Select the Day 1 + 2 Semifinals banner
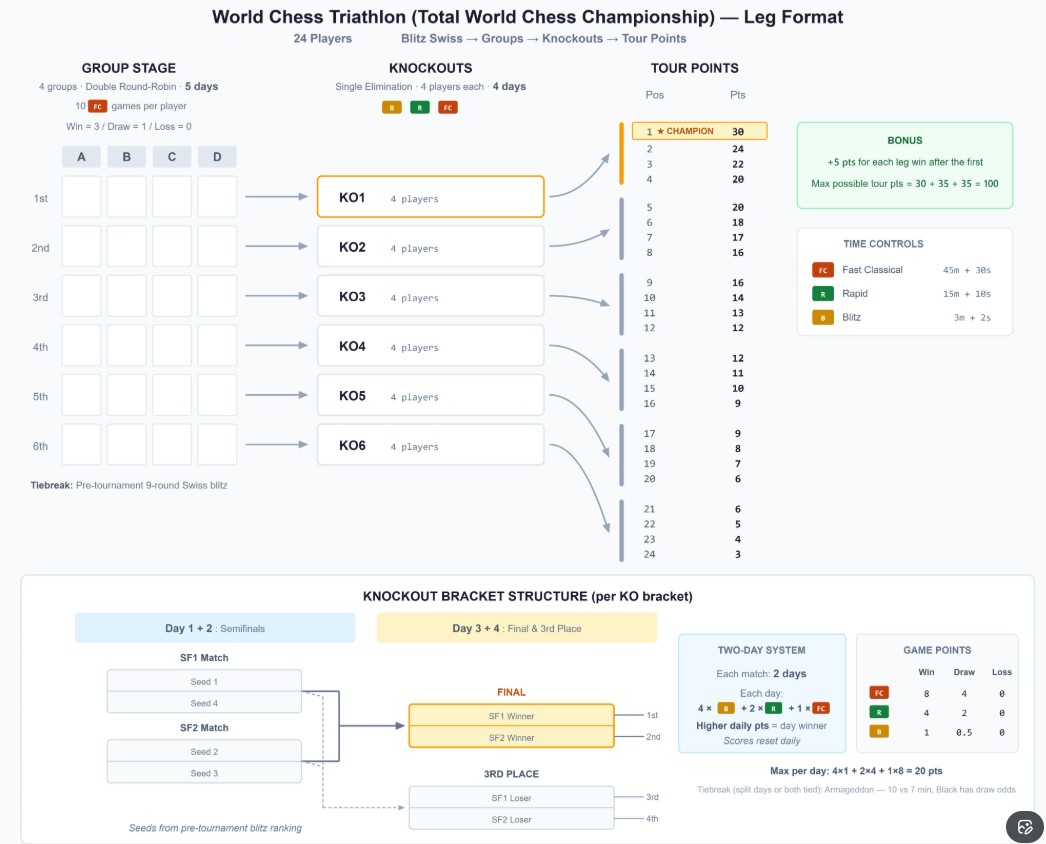The height and width of the screenshot is (844, 1046). 215,628
